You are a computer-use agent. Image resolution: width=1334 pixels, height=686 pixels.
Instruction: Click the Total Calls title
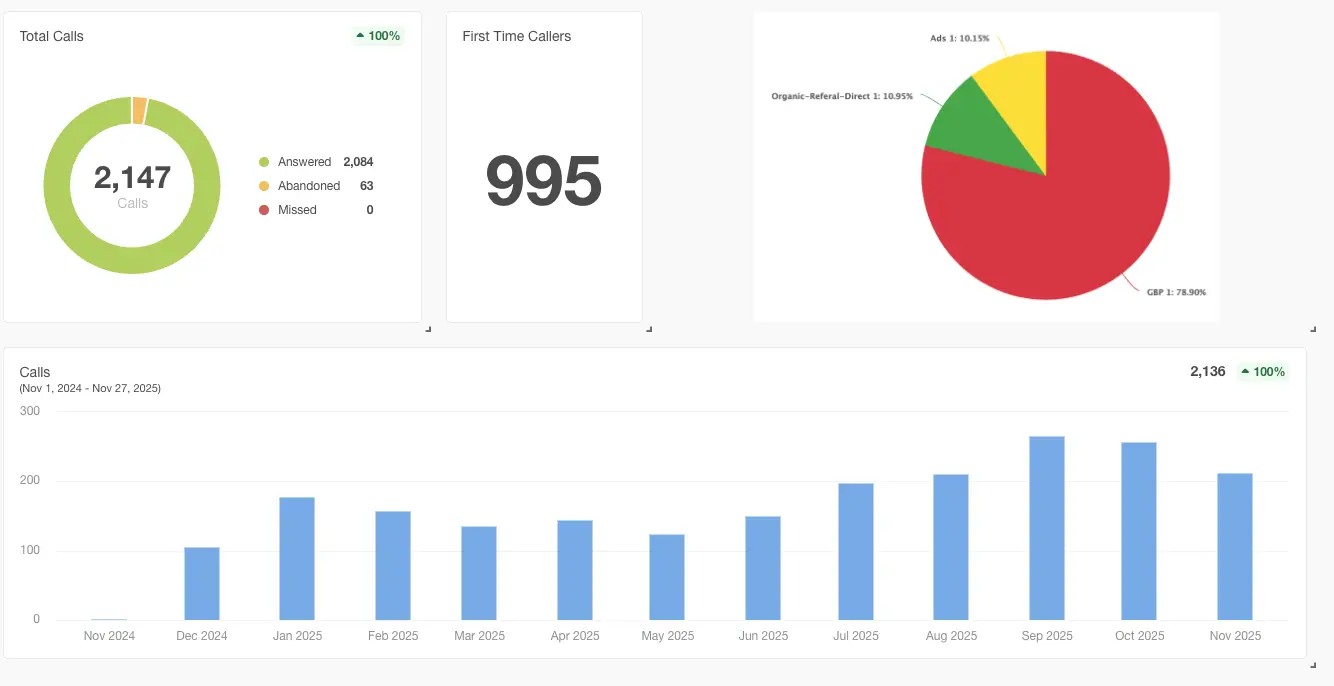pyautogui.click(x=52, y=36)
